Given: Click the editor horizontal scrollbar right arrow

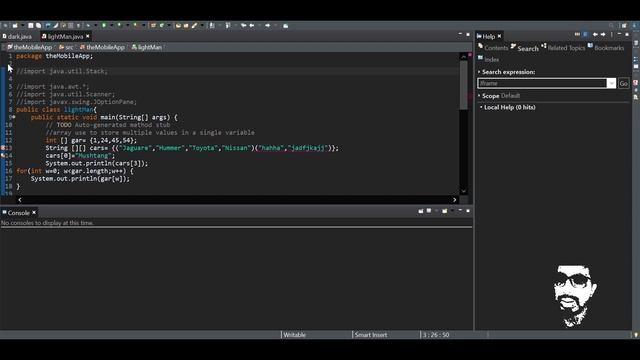Looking at the screenshot, I should click(x=454, y=200).
